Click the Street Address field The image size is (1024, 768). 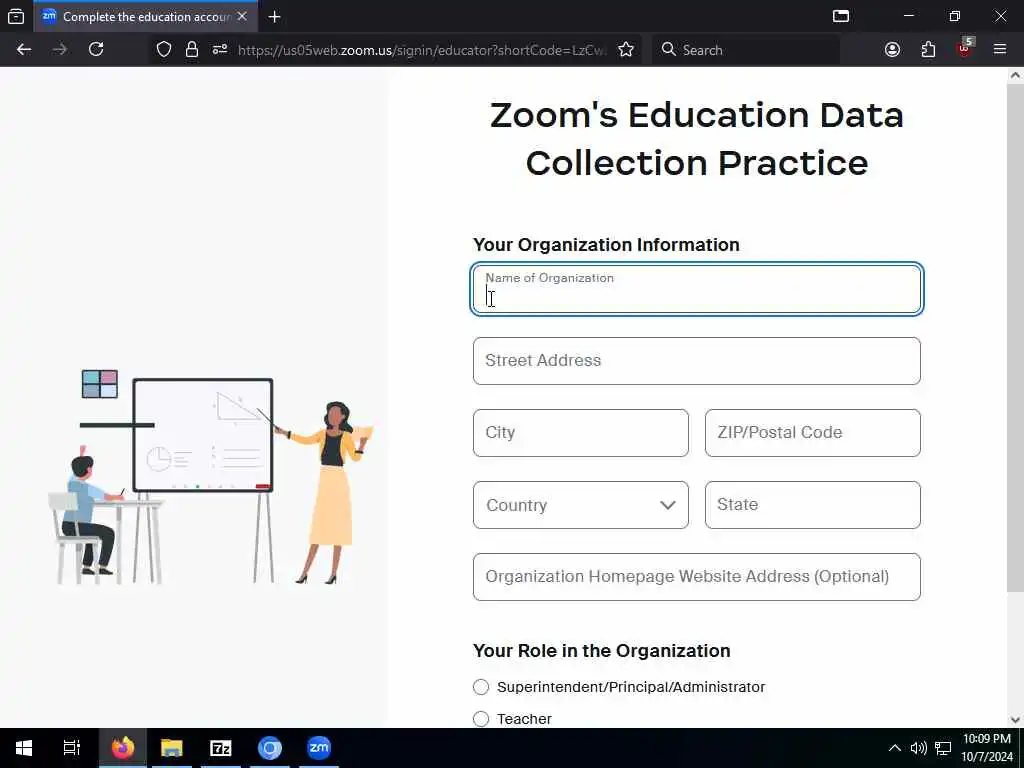697,361
